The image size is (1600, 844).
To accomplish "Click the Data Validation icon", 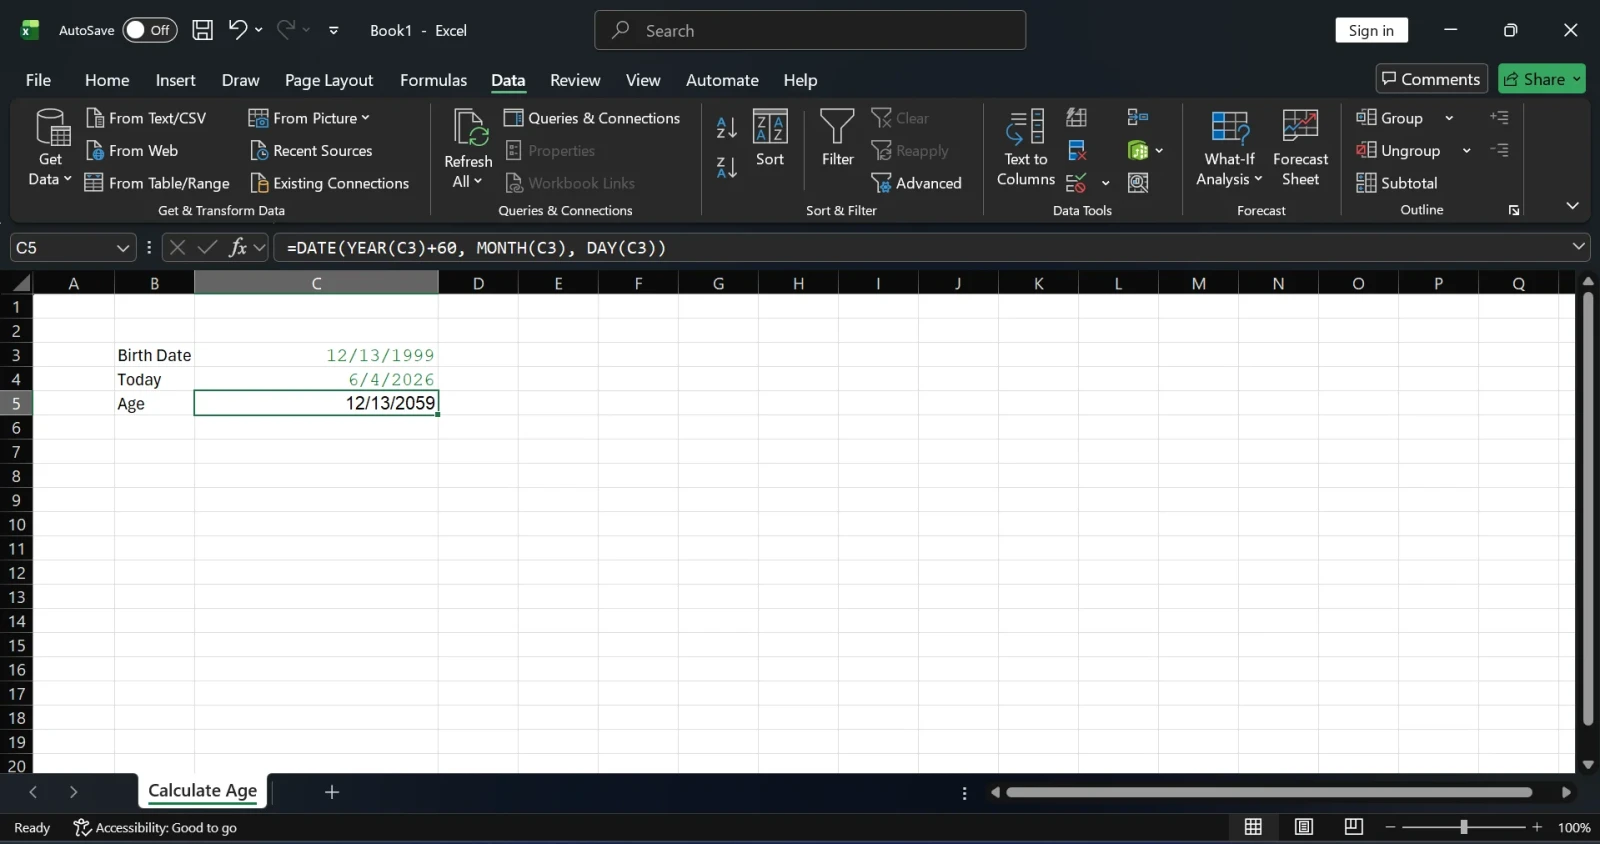I will pos(1076,183).
